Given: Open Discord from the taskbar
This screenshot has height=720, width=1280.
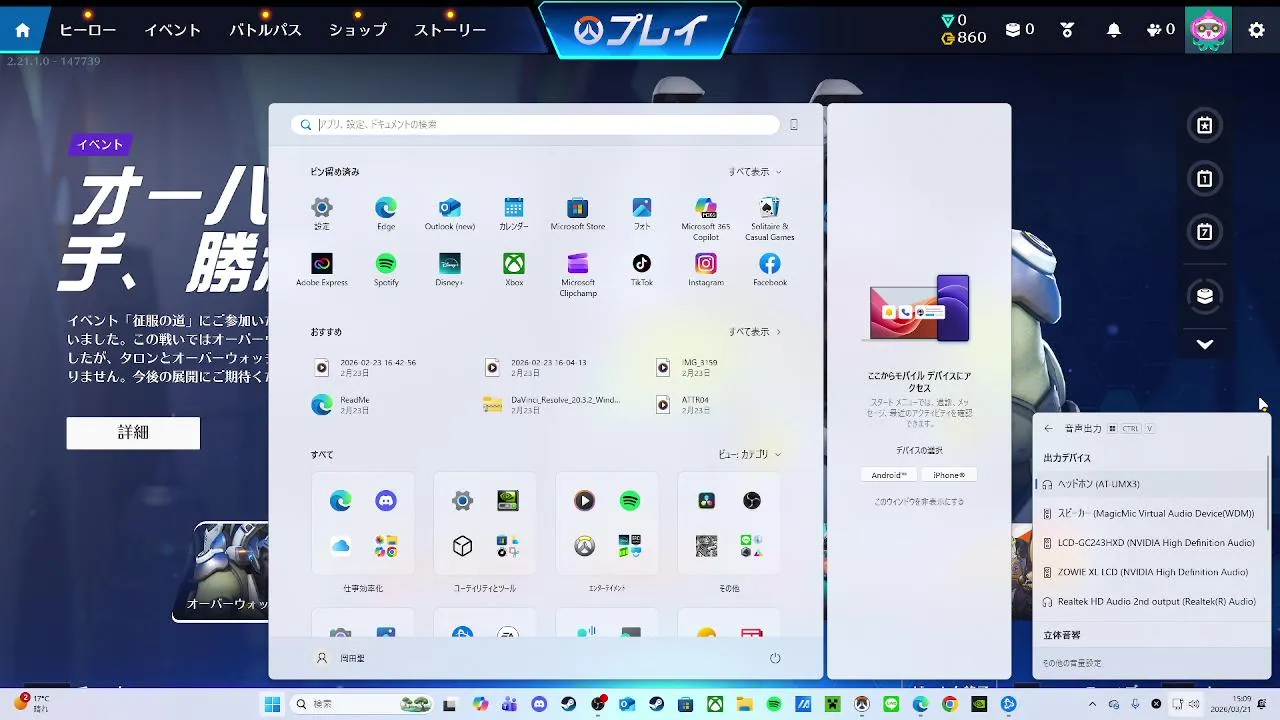Looking at the screenshot, I should click(x=540, y=704).
